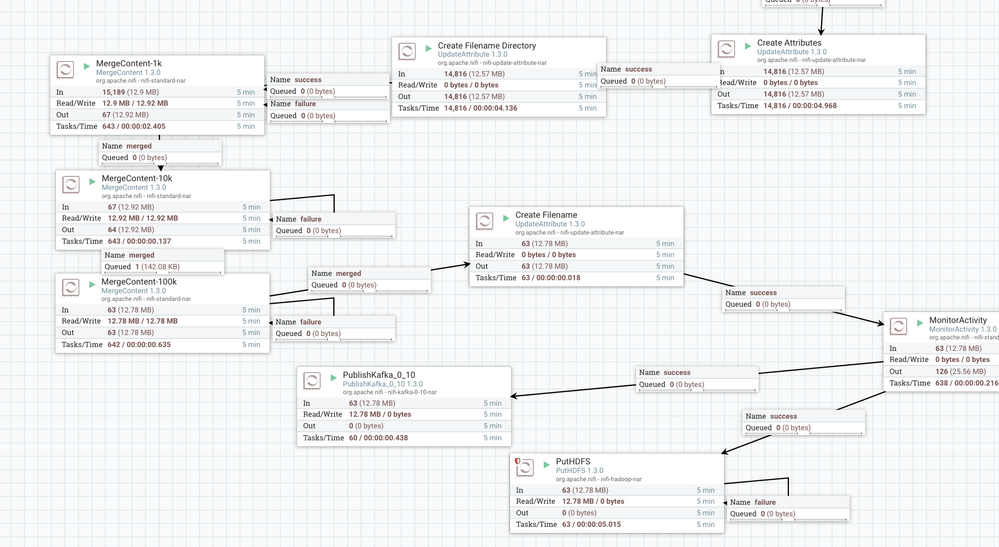Select failure connection of MergeContent-100k
999x547 pixels.
point(334,328)
